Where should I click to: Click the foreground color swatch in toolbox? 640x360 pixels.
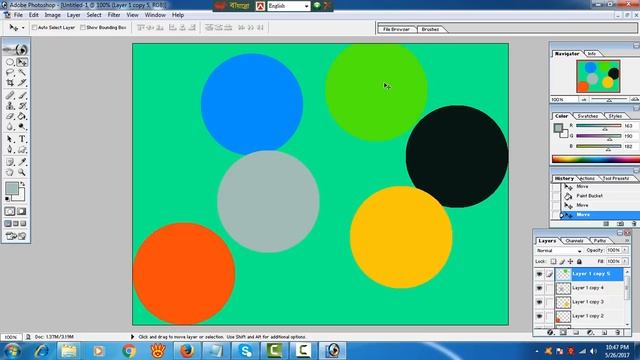(11, 188)
